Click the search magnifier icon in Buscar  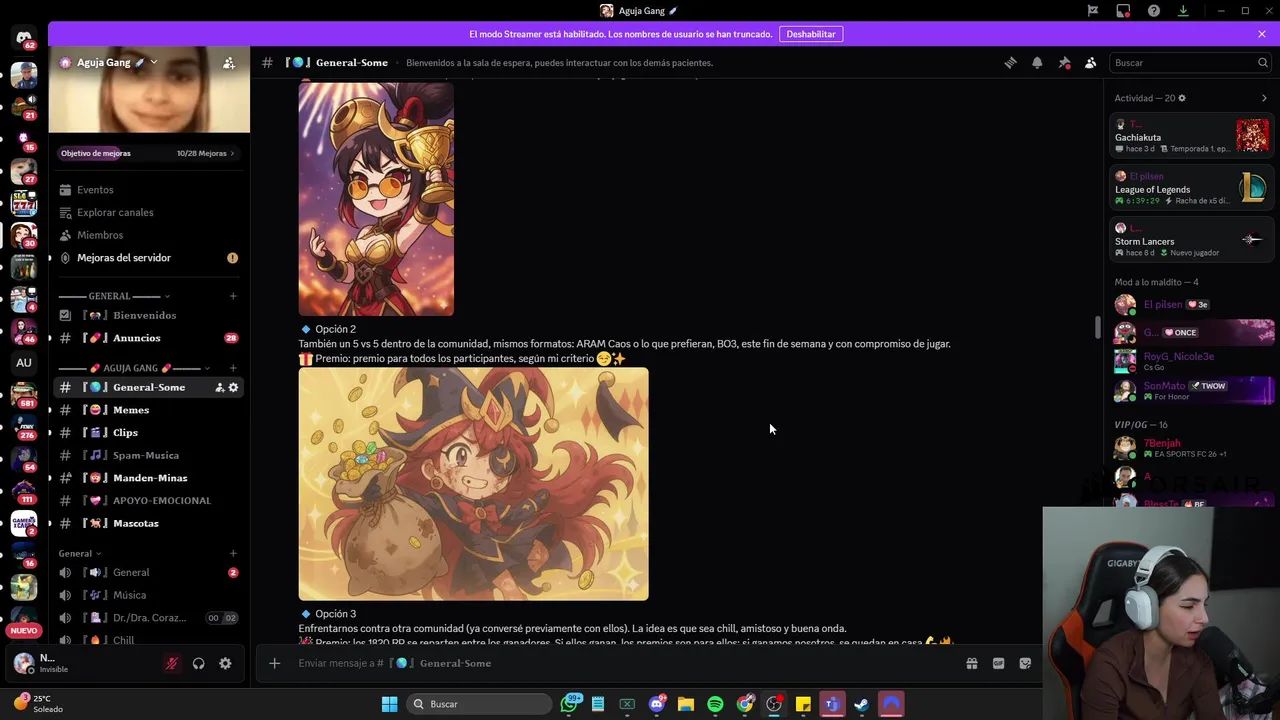click(x=1262, y=62)
